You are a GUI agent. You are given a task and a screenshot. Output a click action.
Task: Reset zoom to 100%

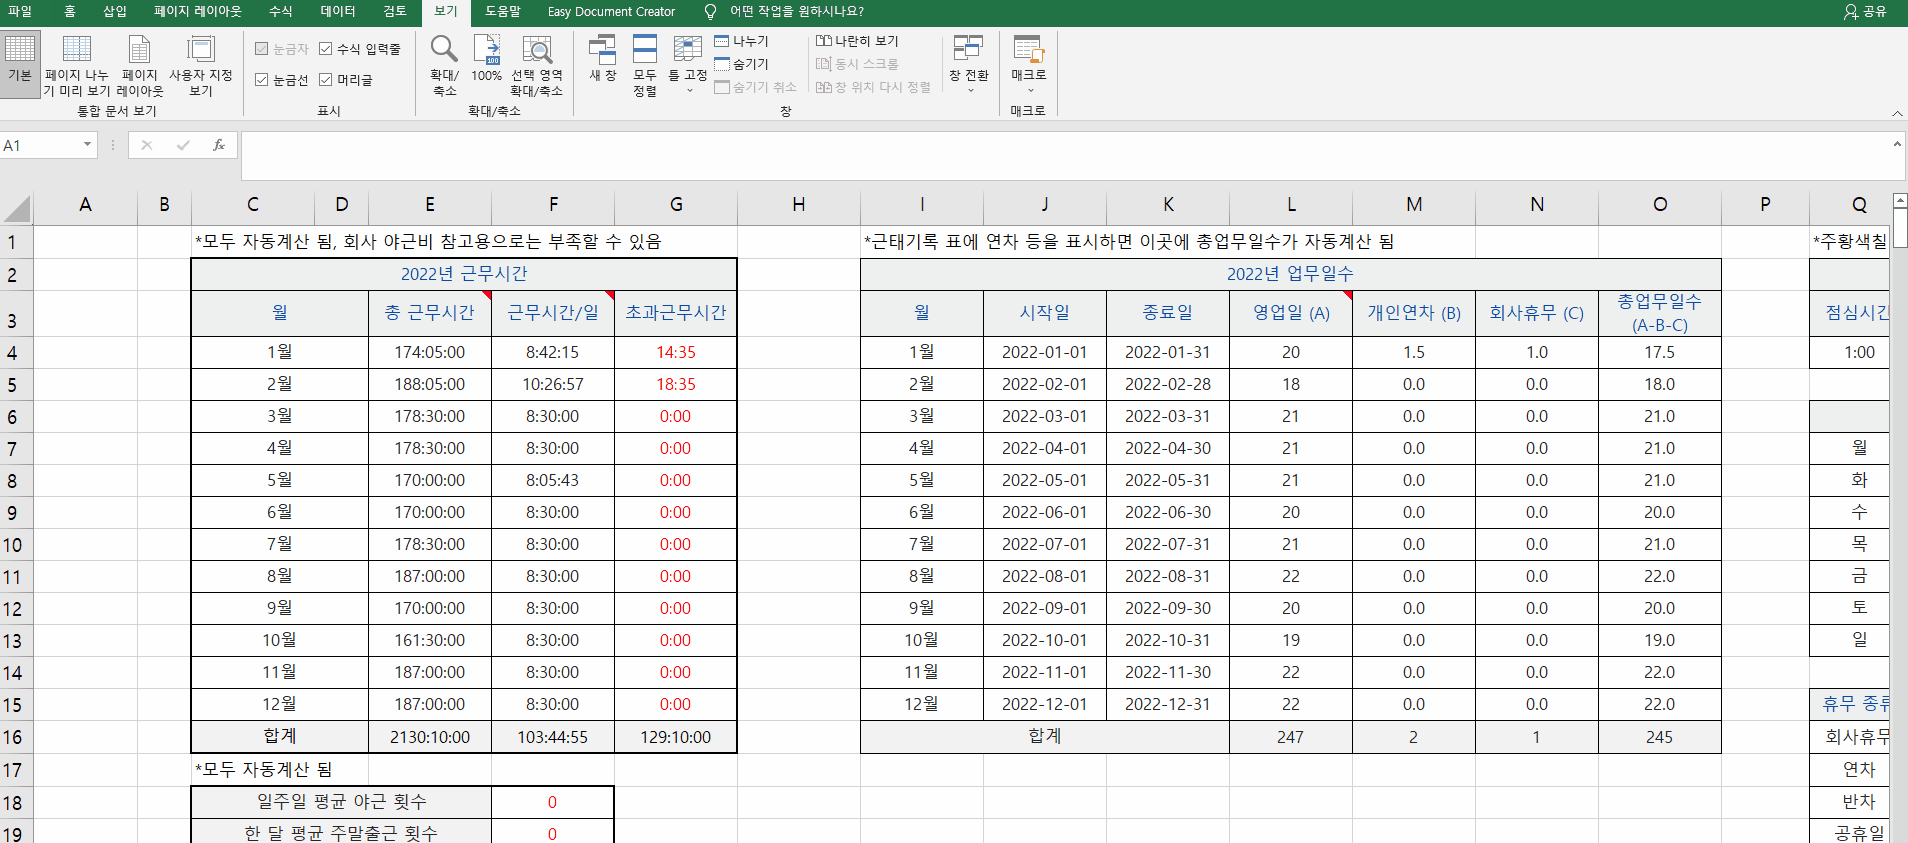pyautogui.click(x=487, y=59)
